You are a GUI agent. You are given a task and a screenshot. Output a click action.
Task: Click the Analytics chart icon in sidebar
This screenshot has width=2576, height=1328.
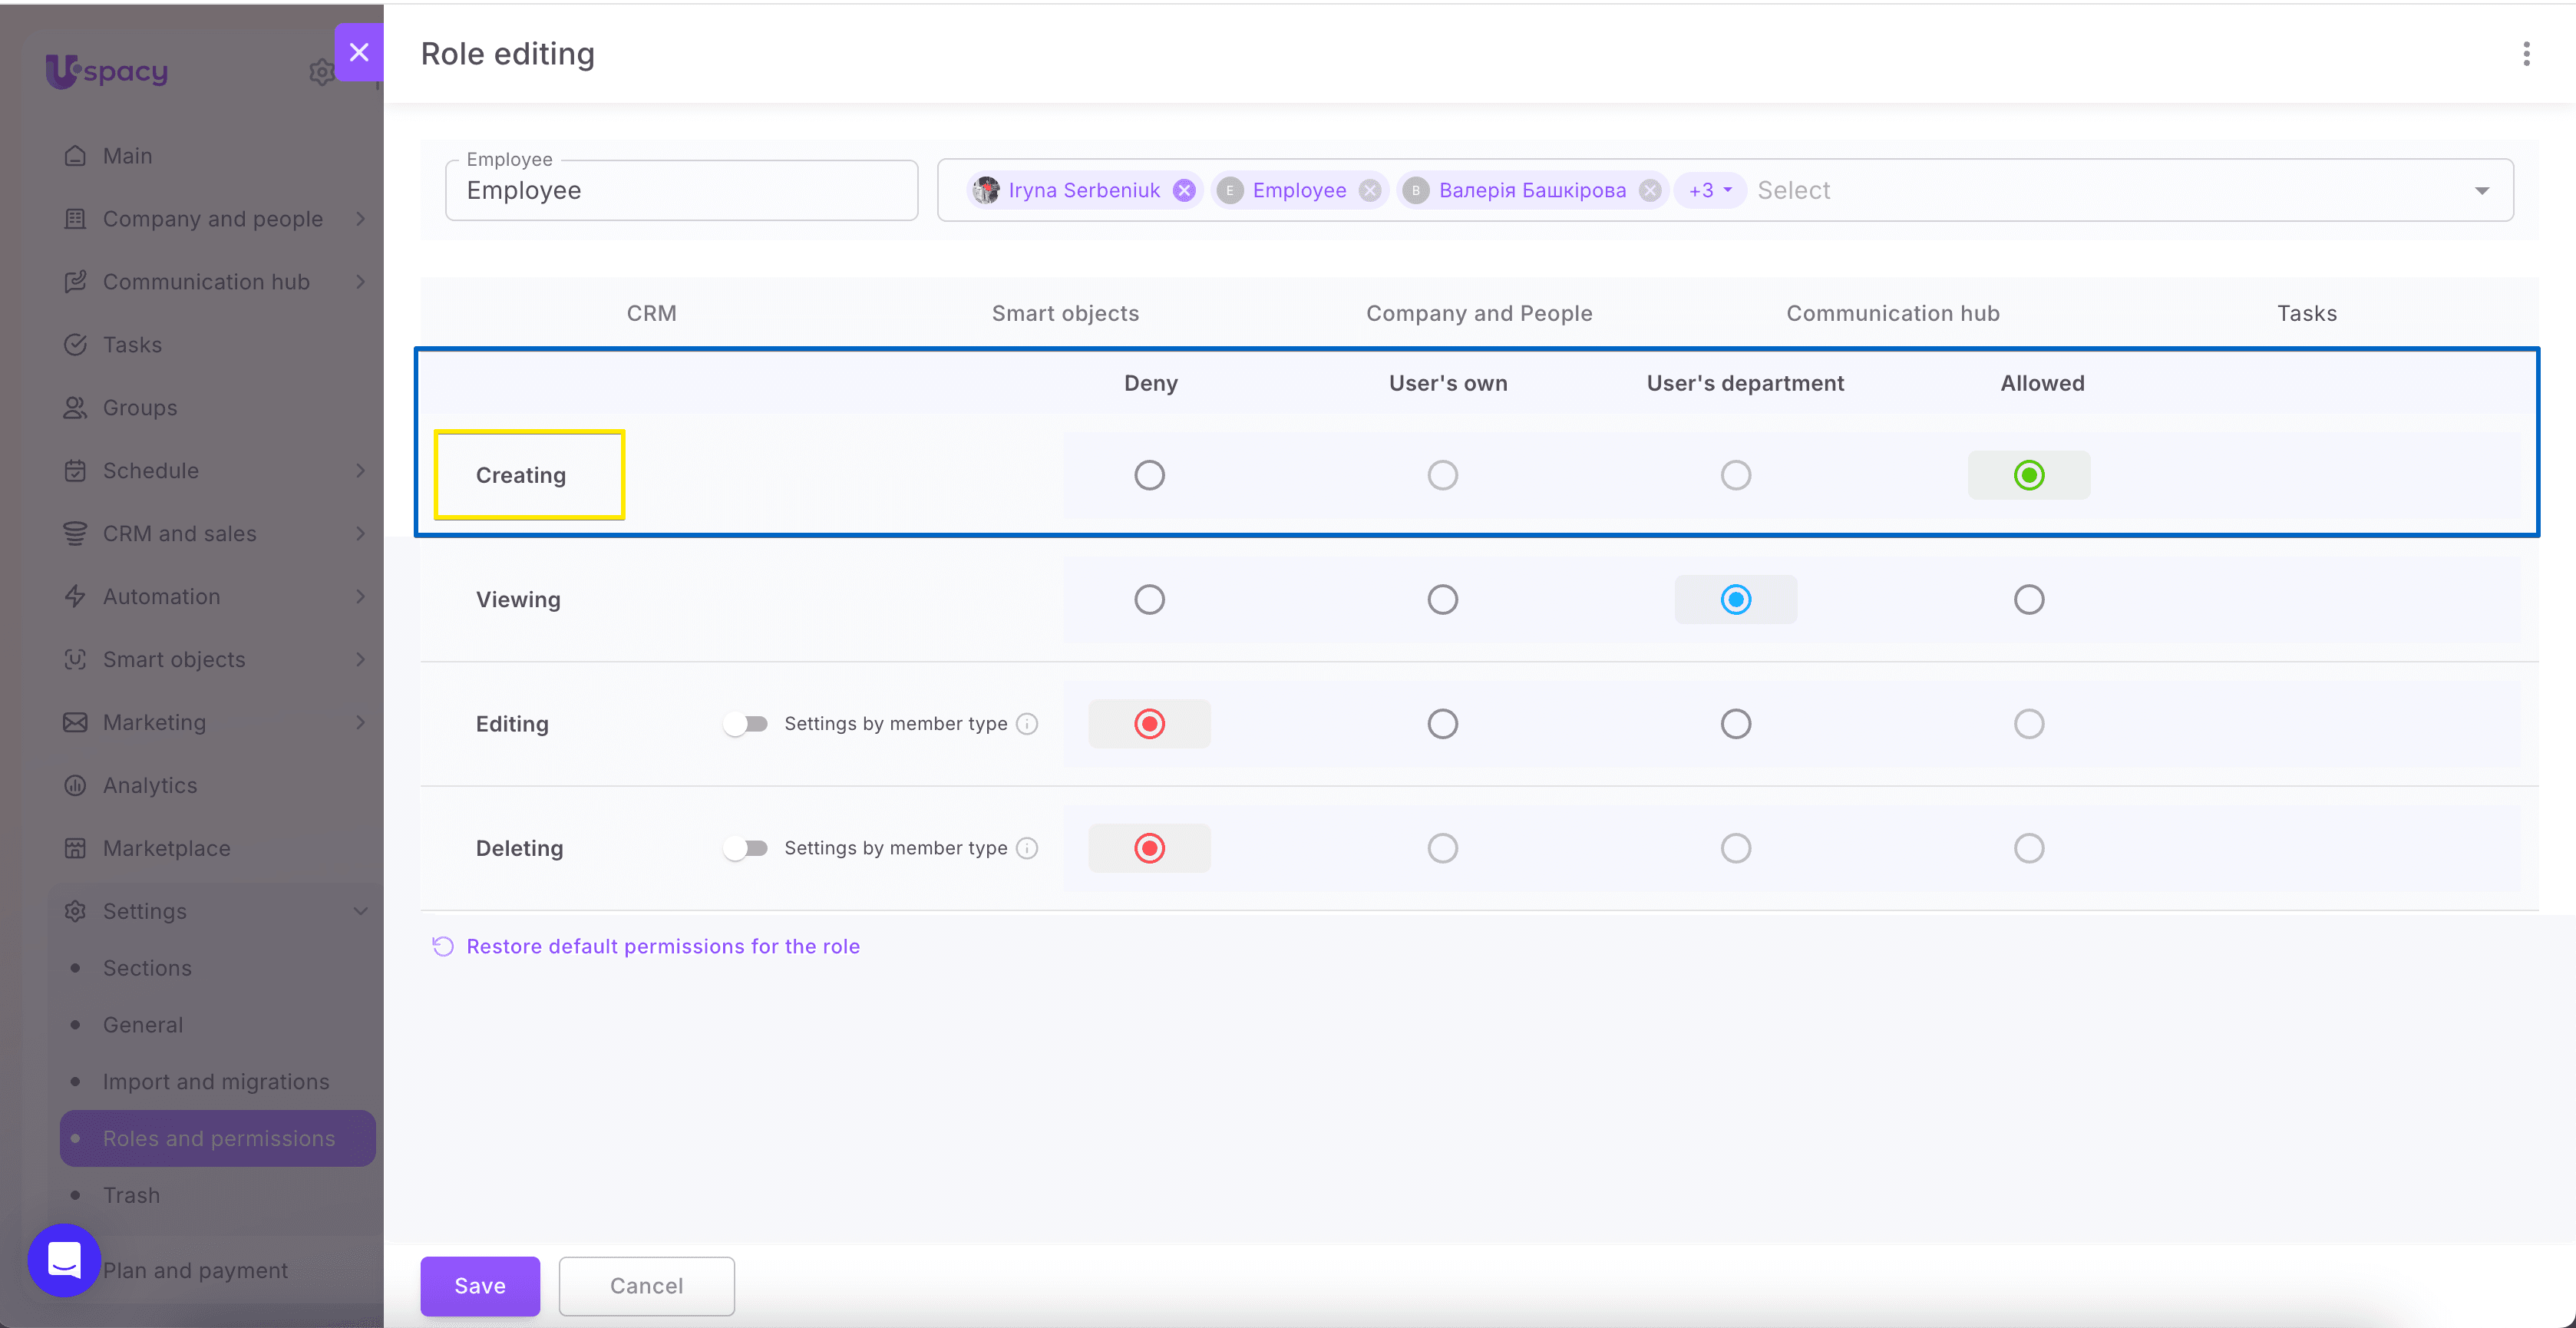[75, 785]
